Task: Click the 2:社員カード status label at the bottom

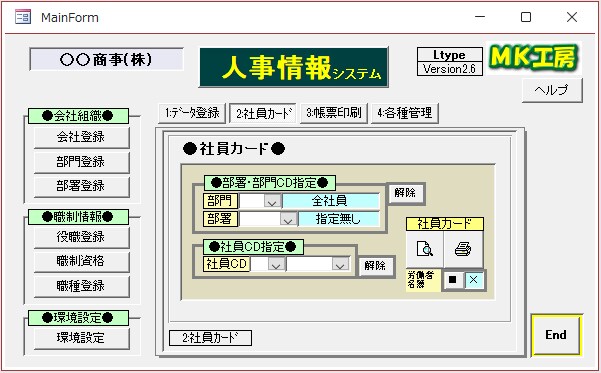Action: pyautogui.click(x=210, y=338)
